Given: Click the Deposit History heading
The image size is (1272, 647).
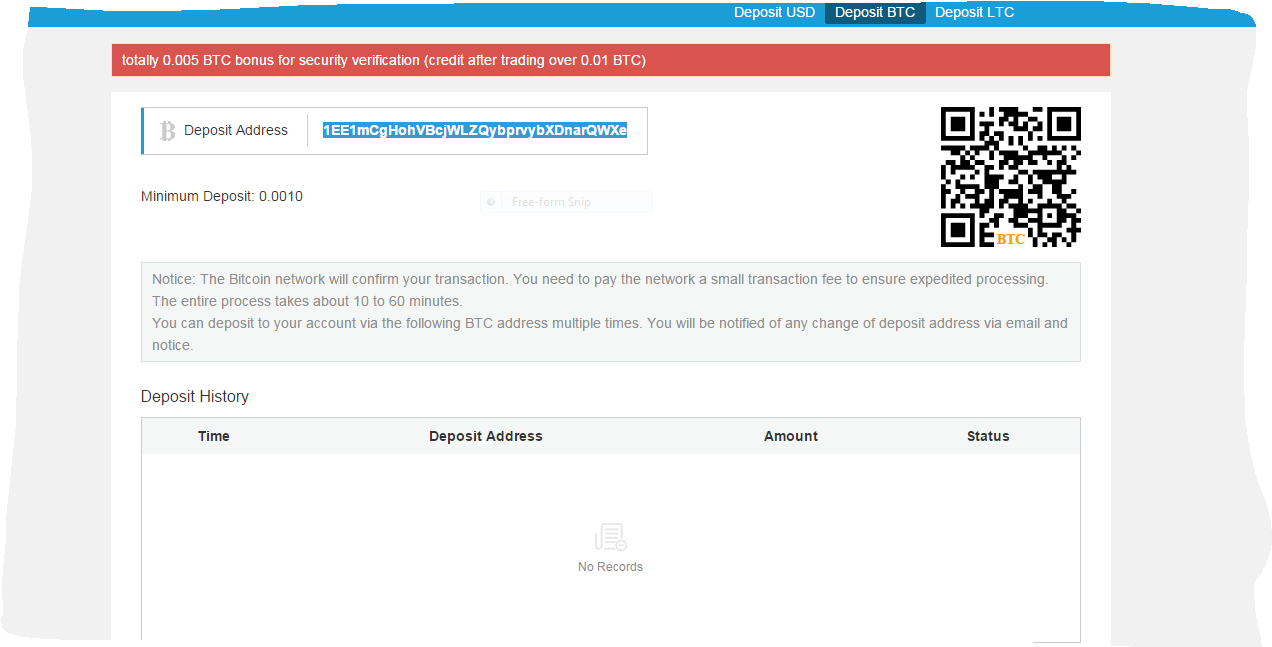Looking at the screenshot, I should [195, 397].
